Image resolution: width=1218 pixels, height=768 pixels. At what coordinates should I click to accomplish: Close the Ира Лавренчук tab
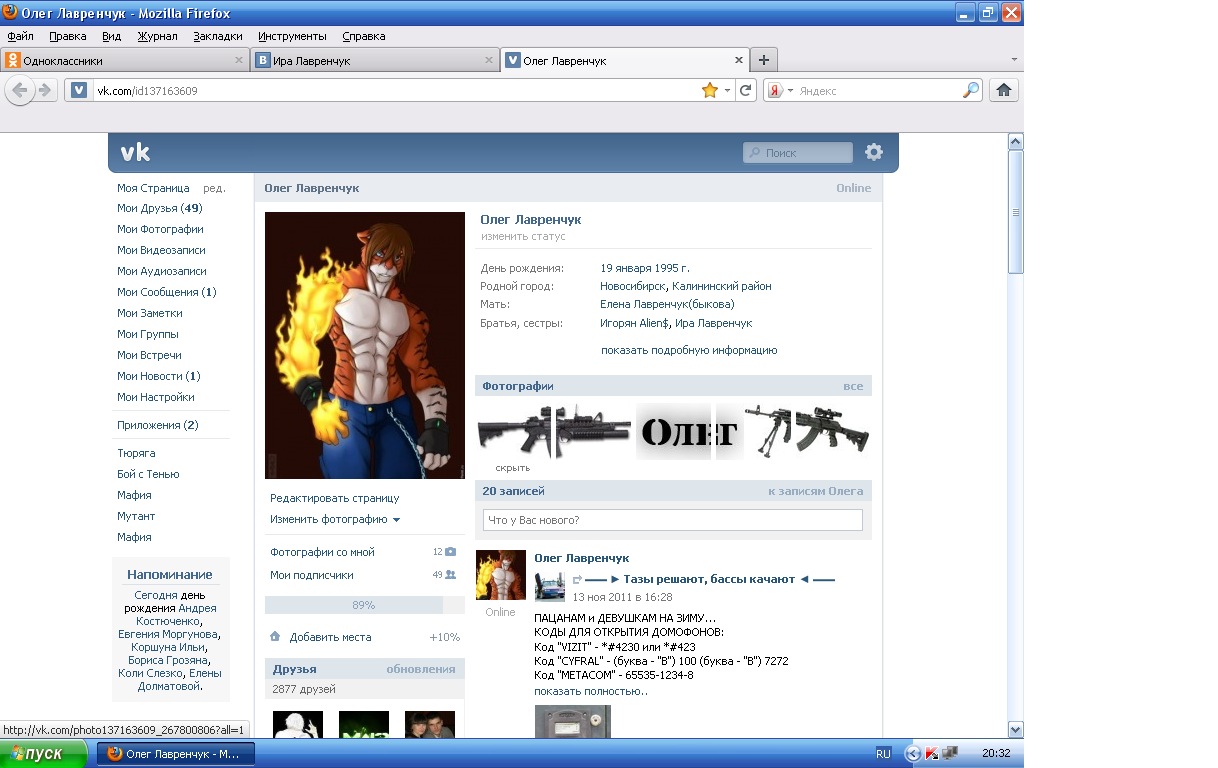pos(490,60)
